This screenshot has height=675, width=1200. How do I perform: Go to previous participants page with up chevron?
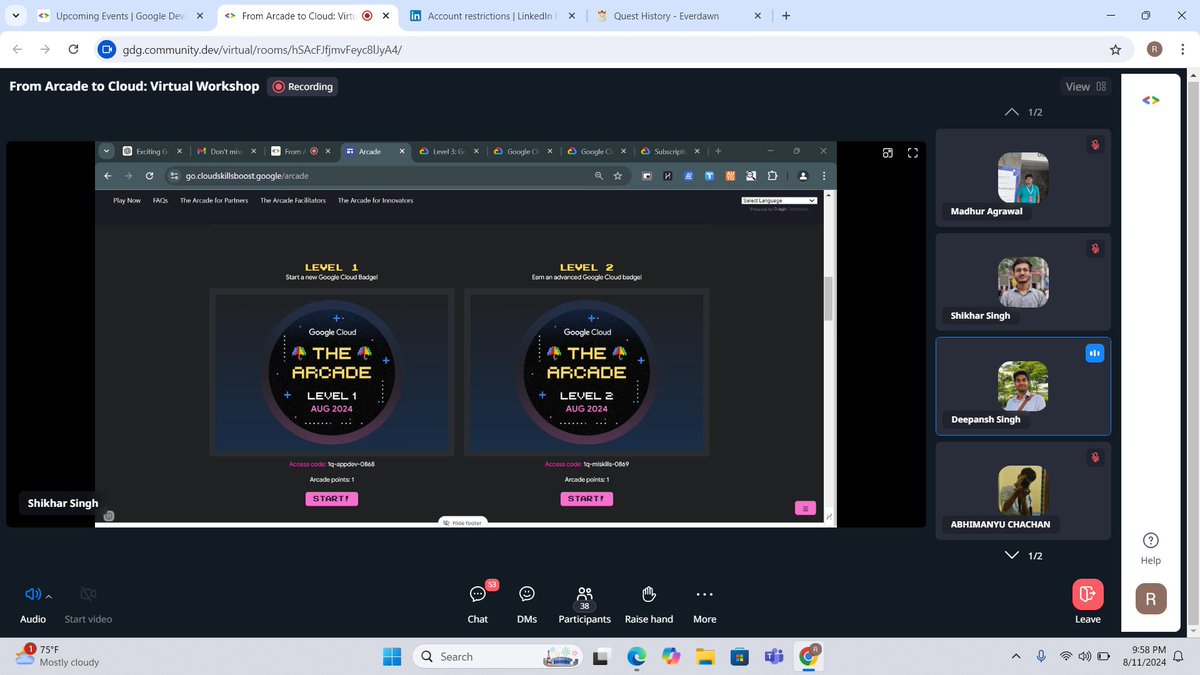click(1013, 112)
